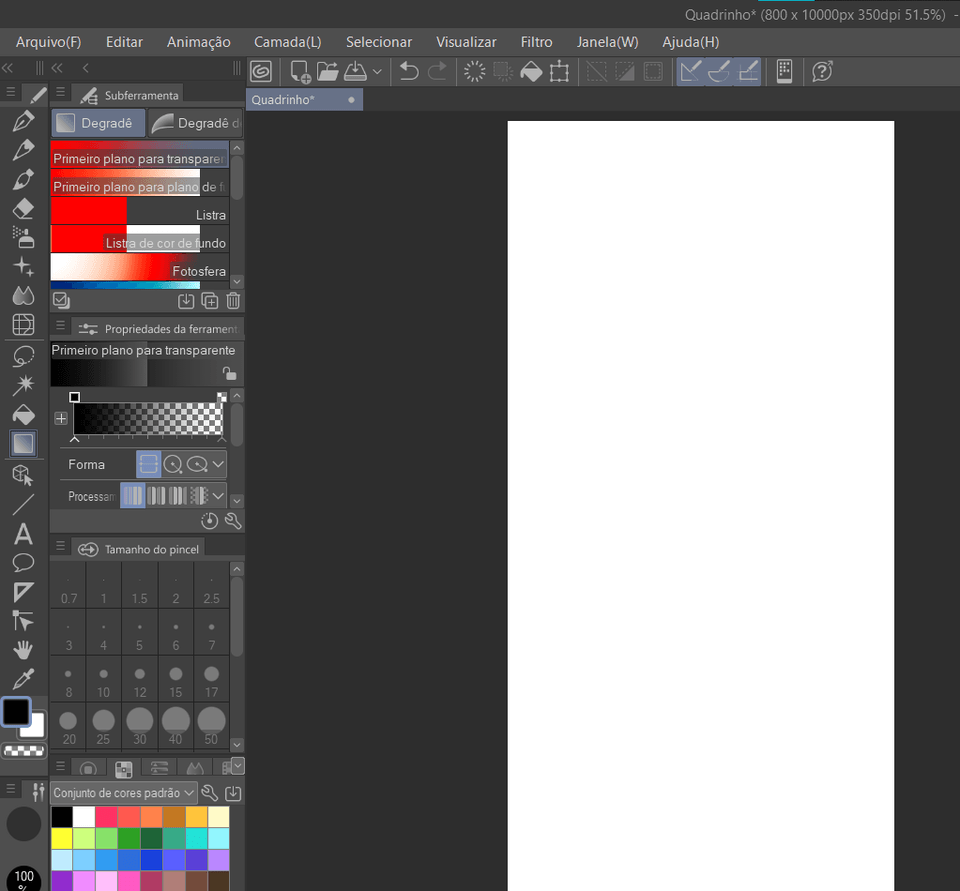Click the Clear selection spinner icon
This screenshot has width=960, height=891.
click(x=474, y=72)
